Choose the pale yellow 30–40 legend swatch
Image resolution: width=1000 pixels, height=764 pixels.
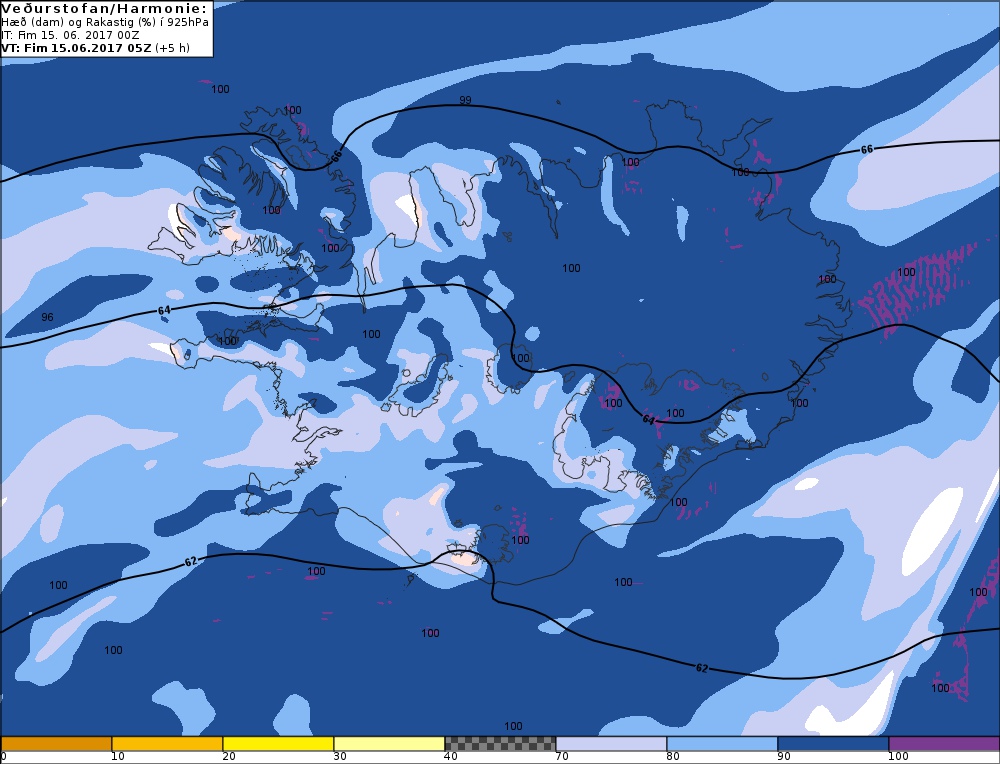[389, 744]
